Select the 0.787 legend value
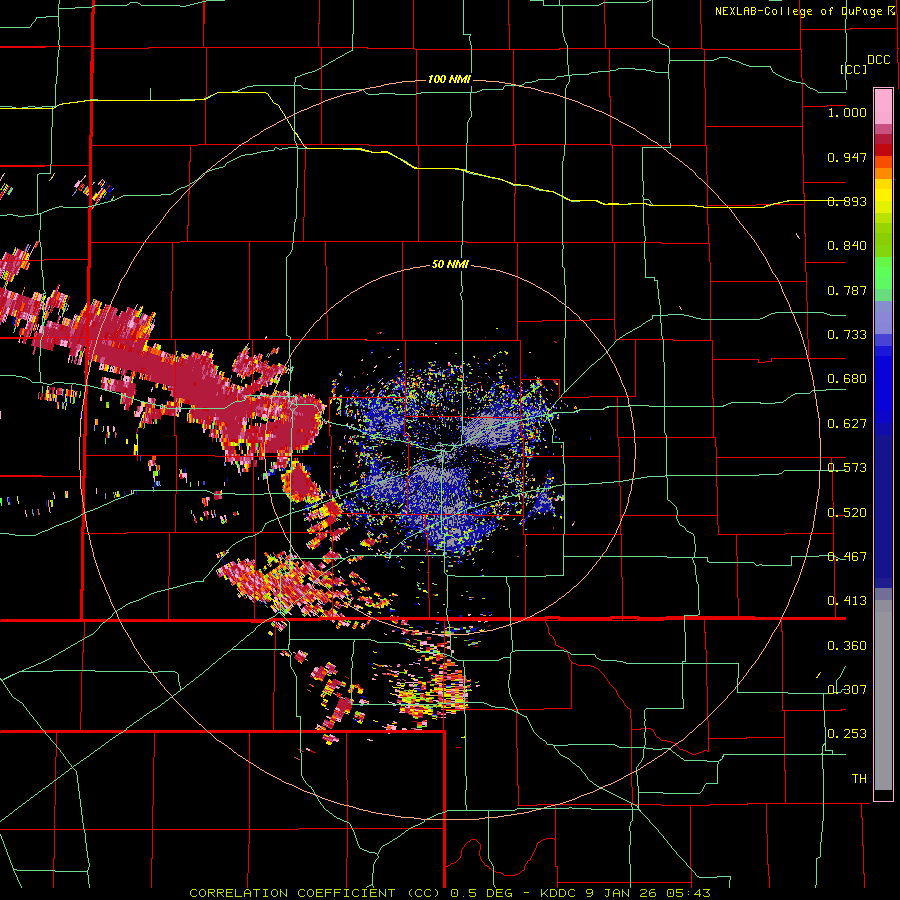Image resolution: width=900 pixels, height=900 pixels. pos(847,290)
